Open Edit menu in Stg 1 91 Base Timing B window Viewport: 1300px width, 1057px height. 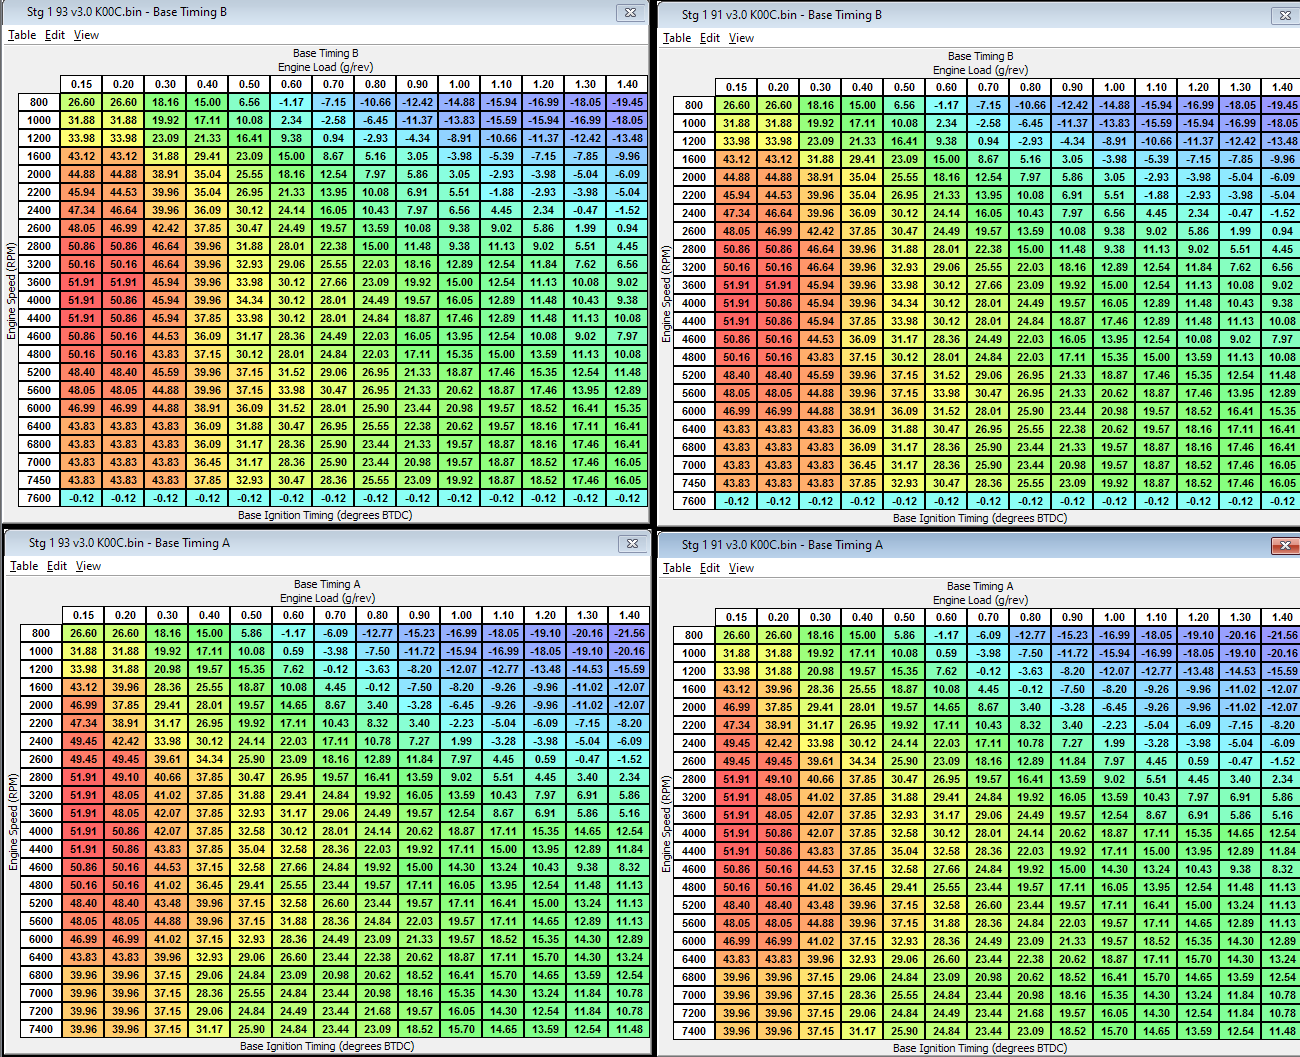pos(710,38)
